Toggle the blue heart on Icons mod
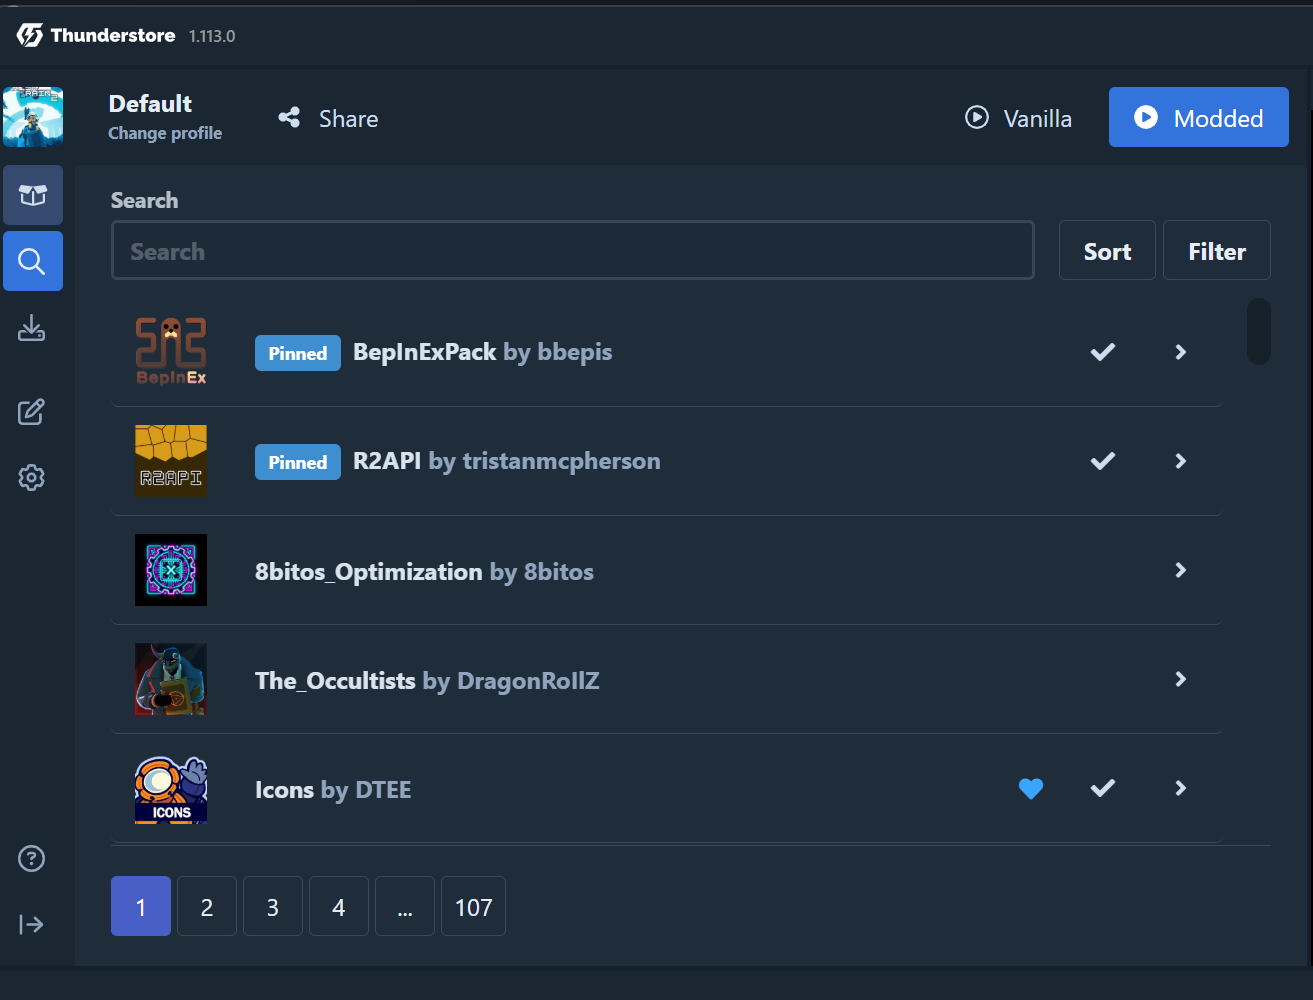The width and height of the screenshot is (1313, 1000). coord(1031,789)
